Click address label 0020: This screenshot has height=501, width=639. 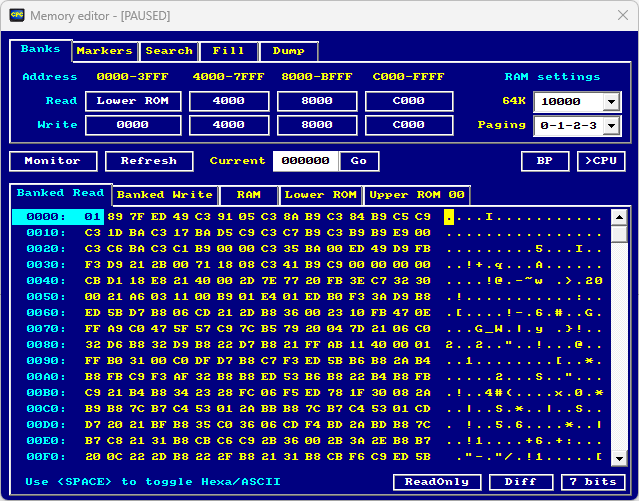pos(46,249)
